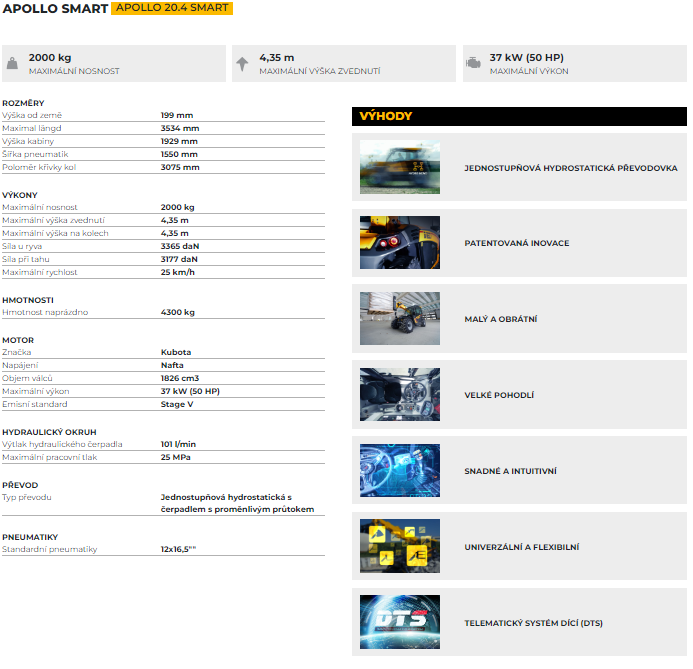Click the Velké pohodlí label

click(x=499, y=395)
